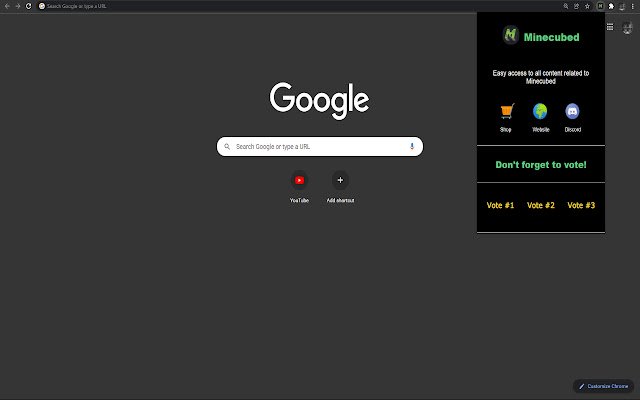This screenshot has width=640, height=400.
Task: Open the Vote #1 link
Action: click(500, 205)
